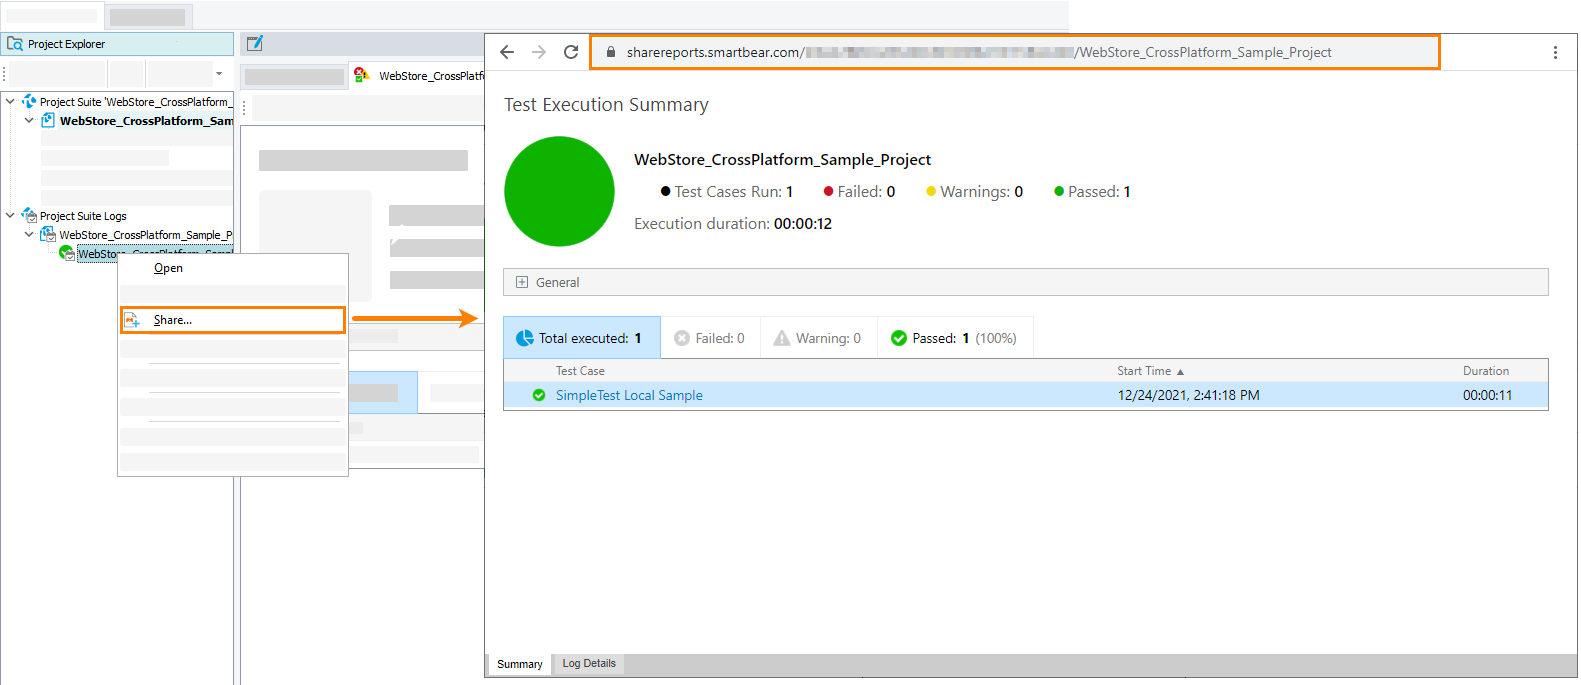Choose Open from the context menu

[x=168, y=268]
